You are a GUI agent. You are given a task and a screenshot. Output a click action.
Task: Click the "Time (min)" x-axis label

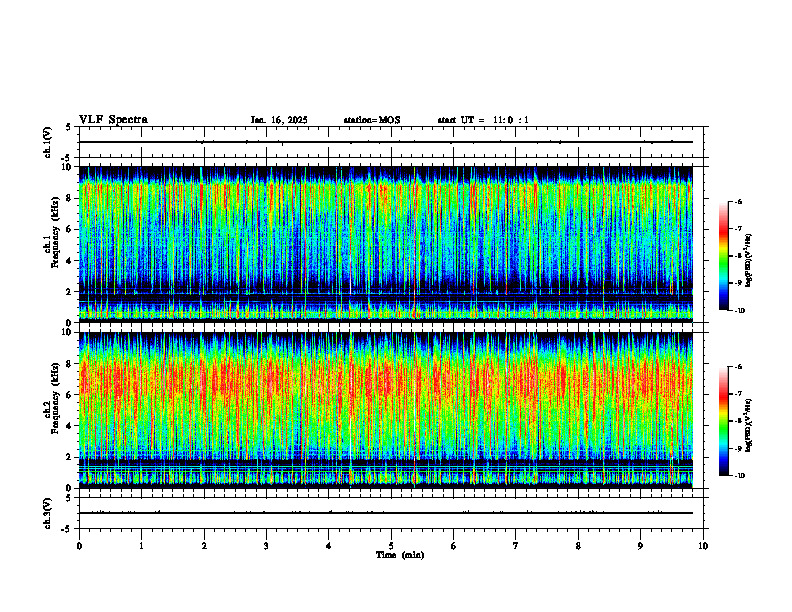click(400, 555)
